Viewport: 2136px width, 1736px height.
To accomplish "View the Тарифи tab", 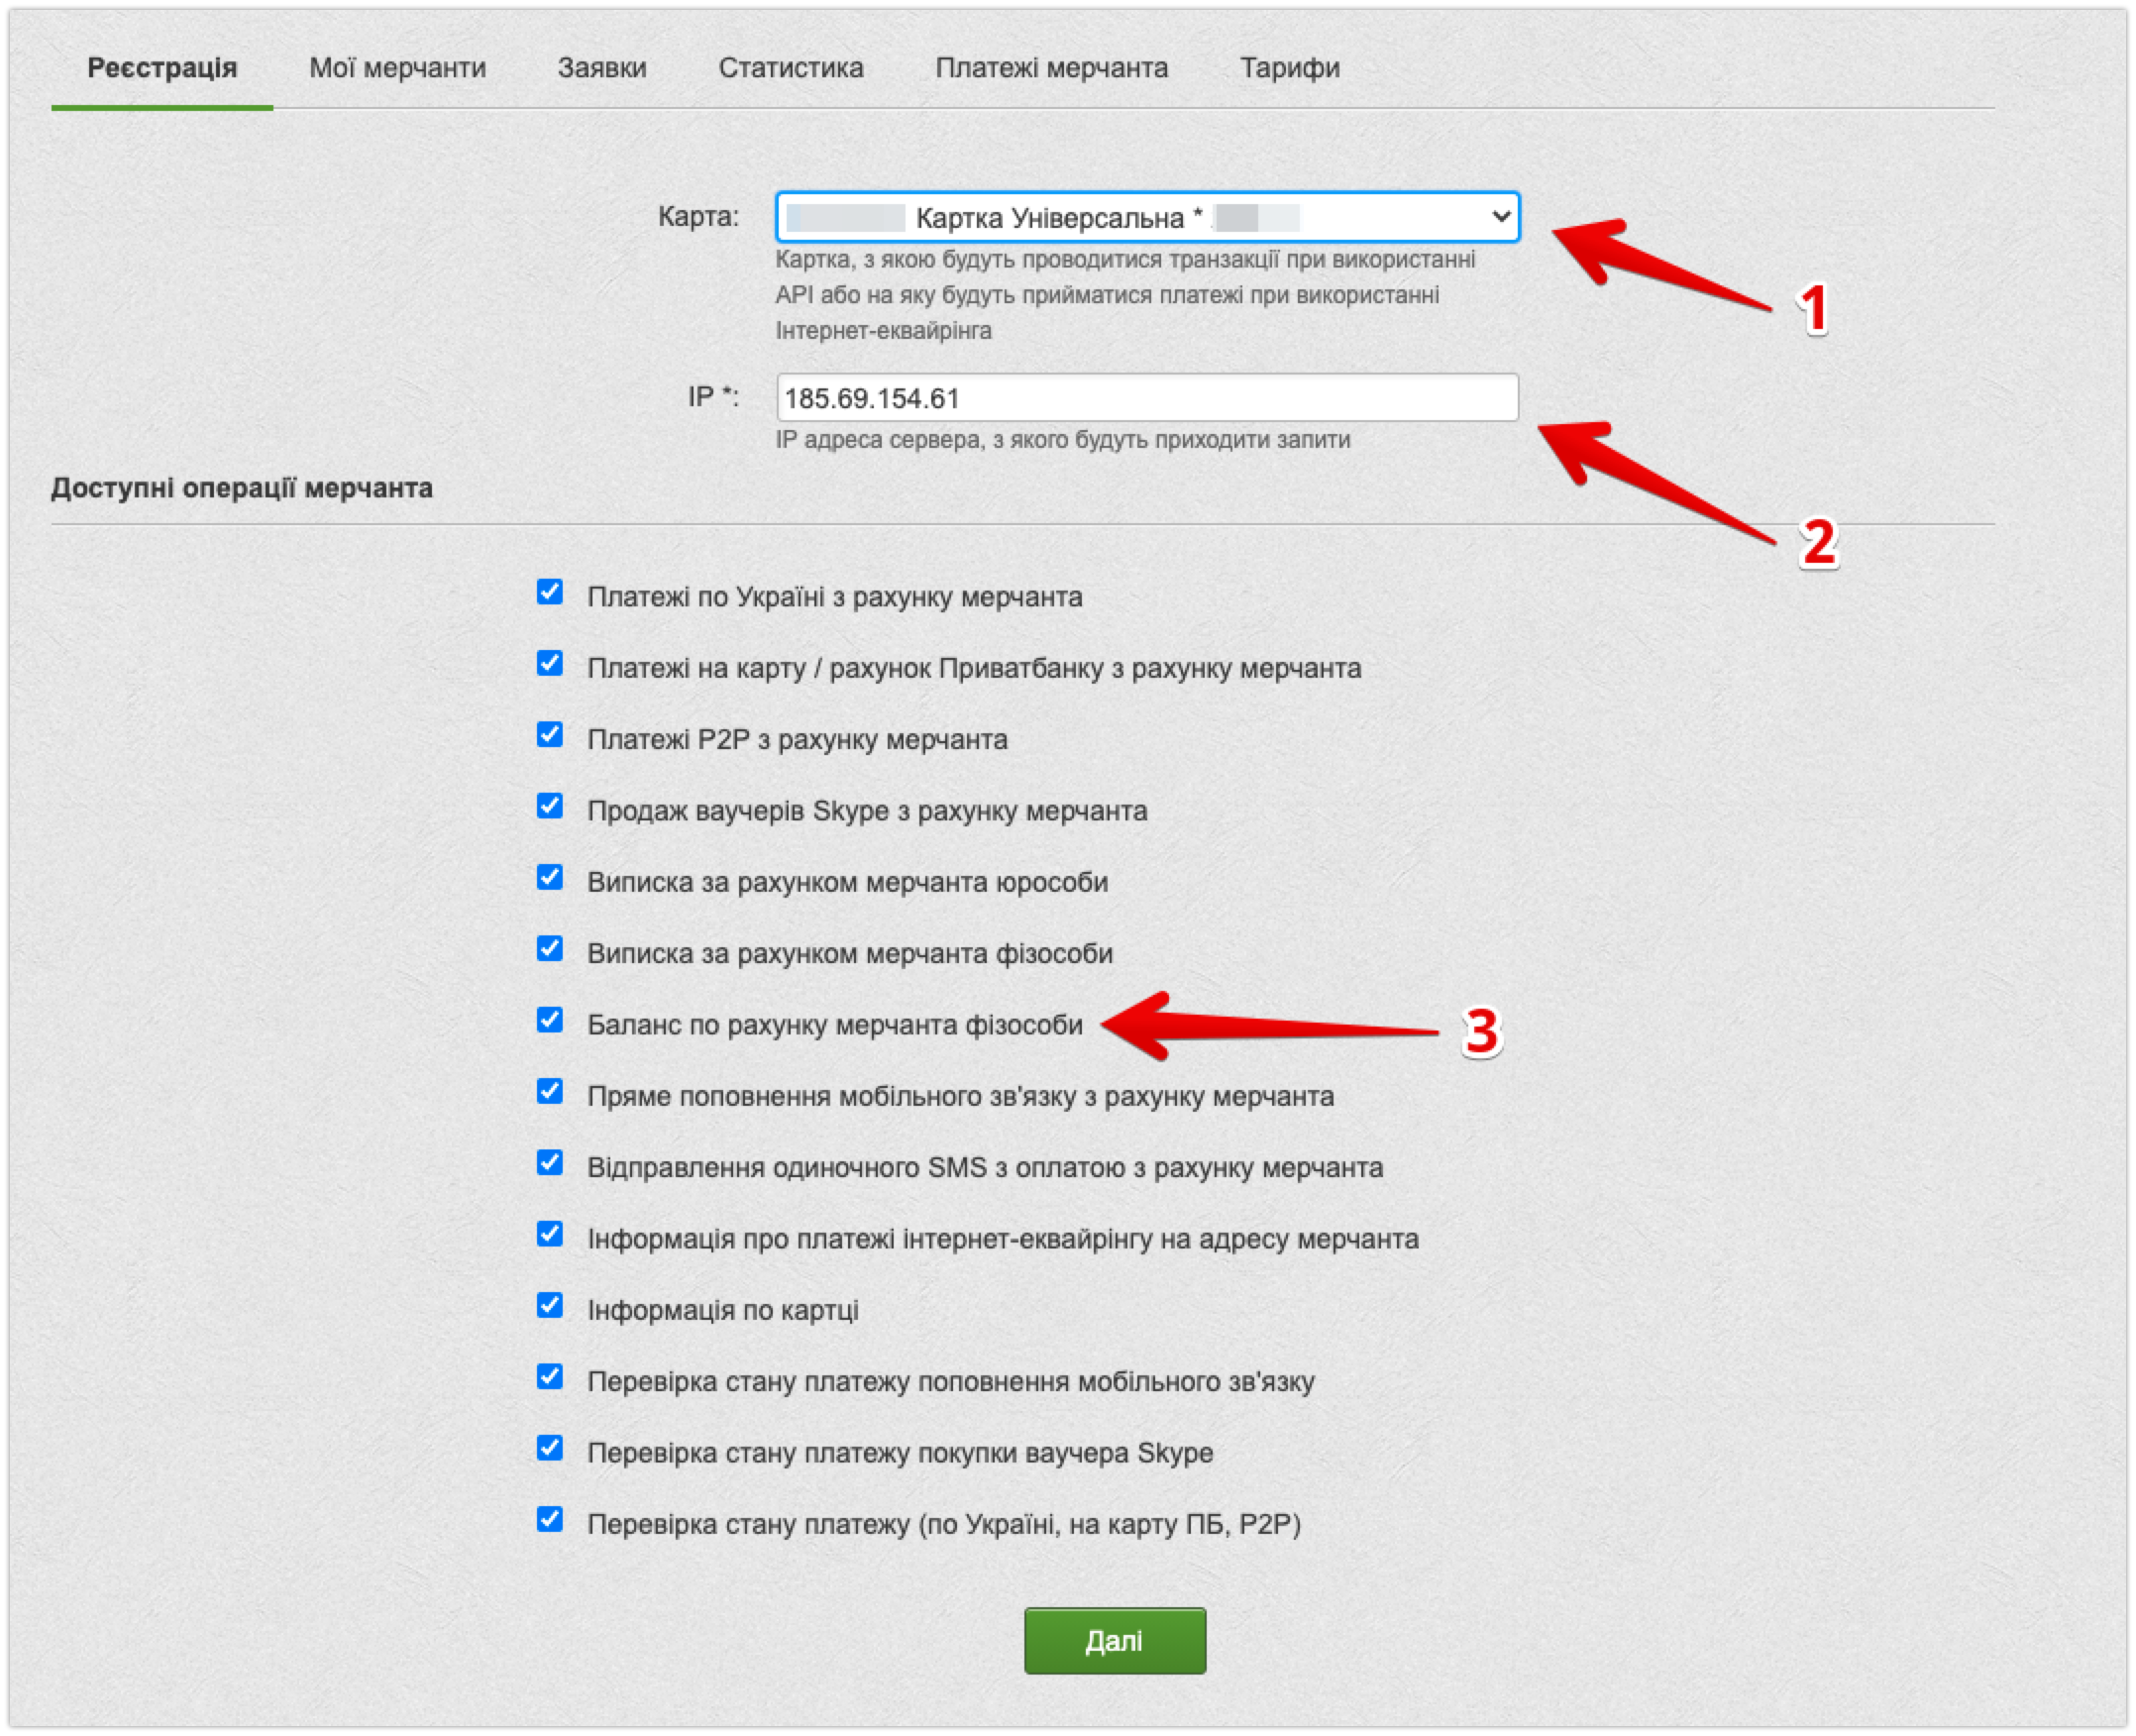I will [1289, 68].
